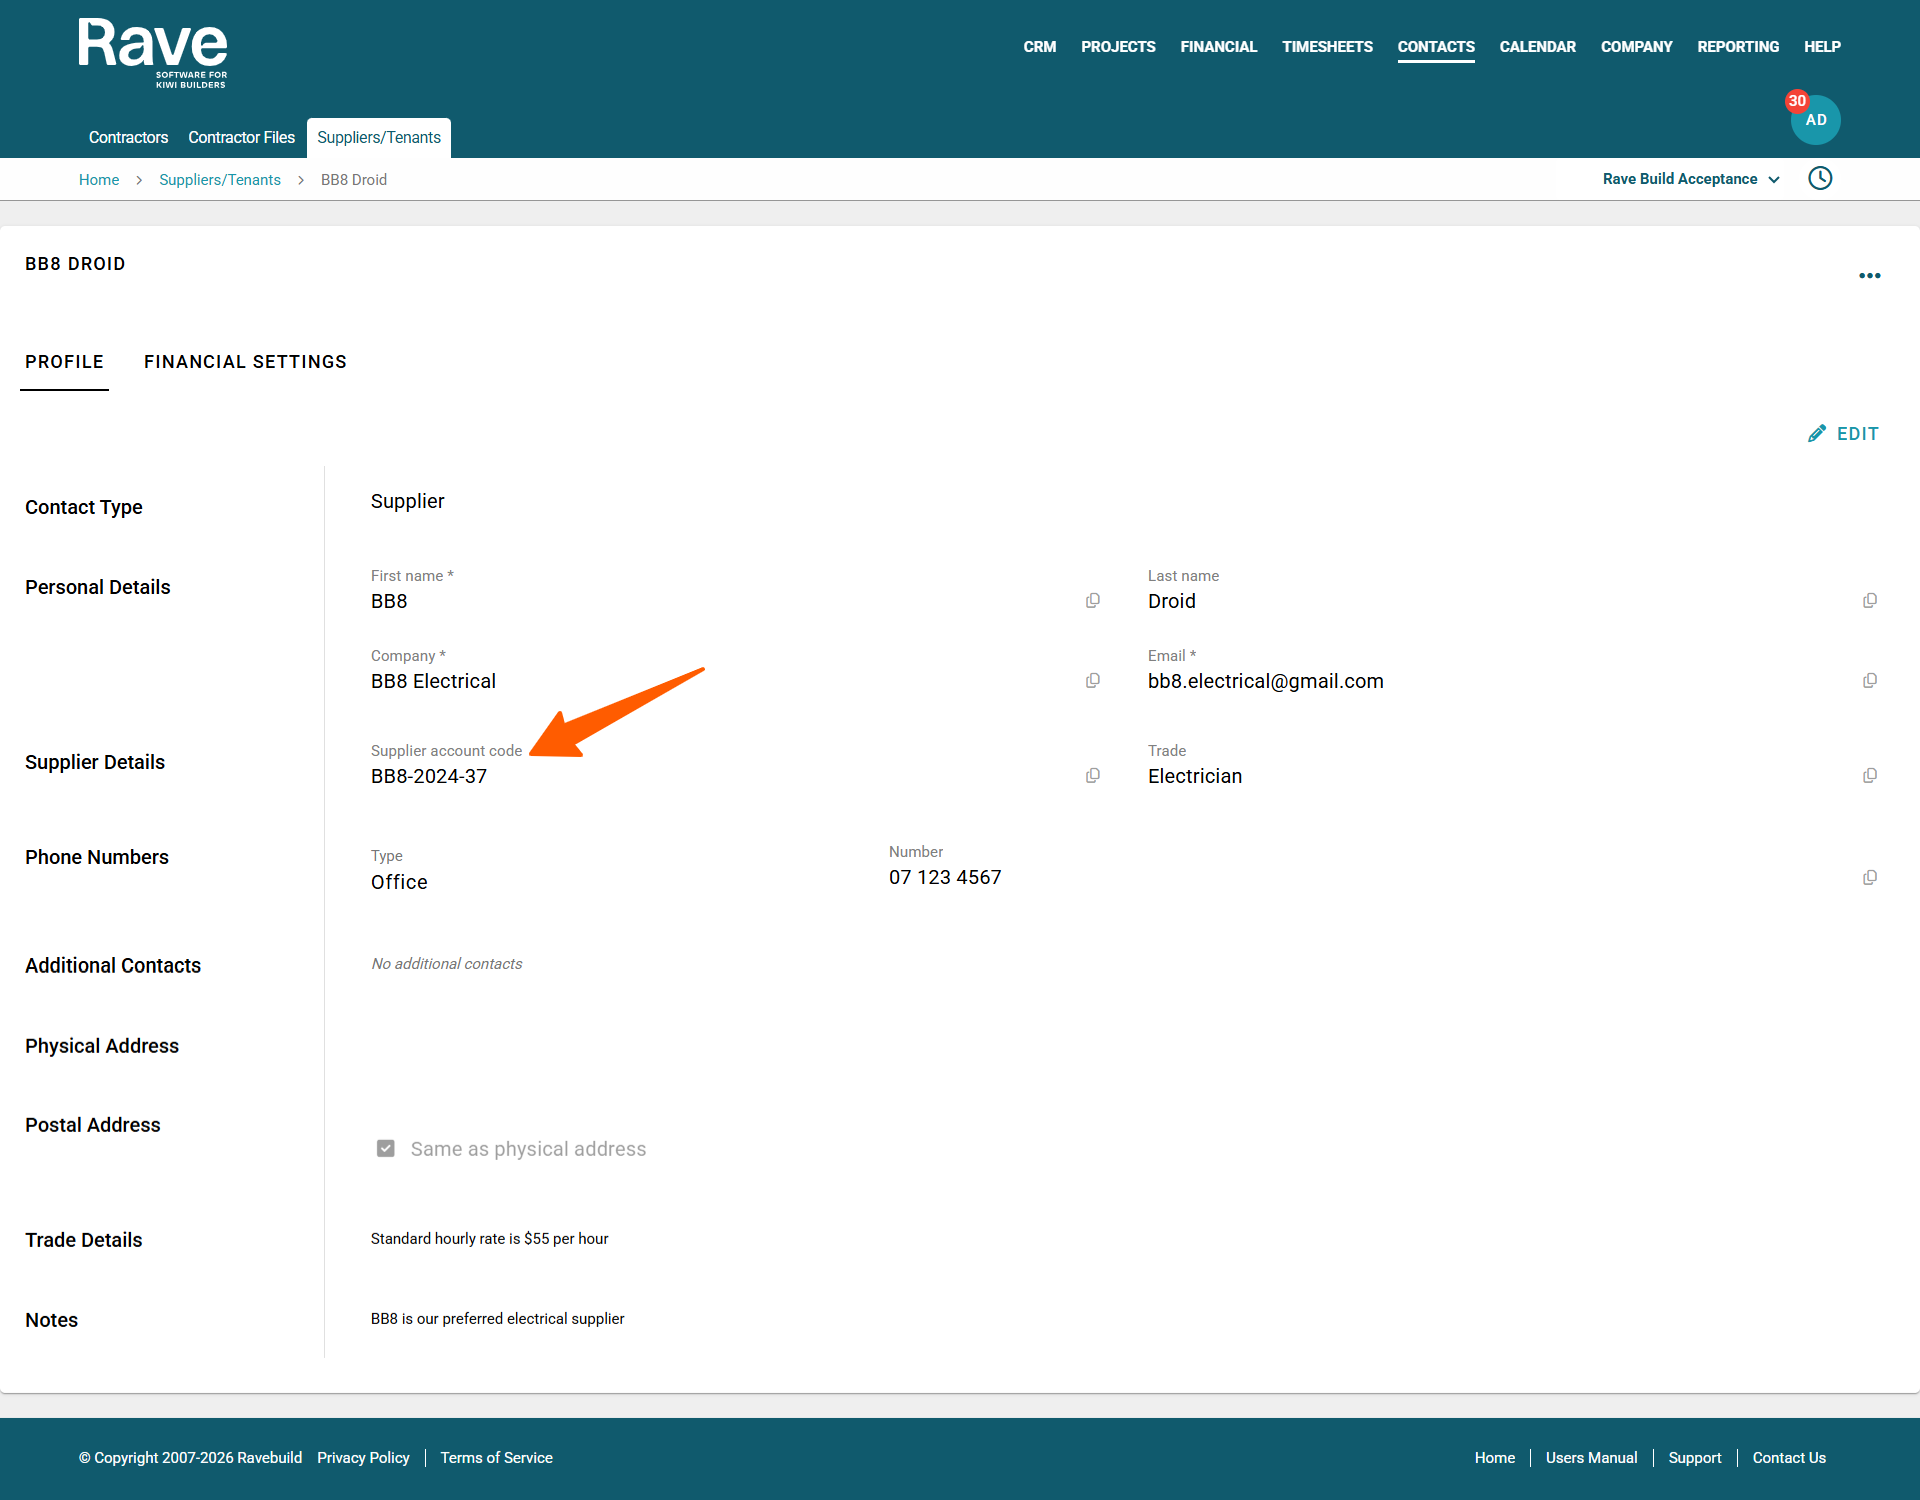Toggle Same as physical address checkbox
The image size is (1920, 1500).
point(386,1149)
